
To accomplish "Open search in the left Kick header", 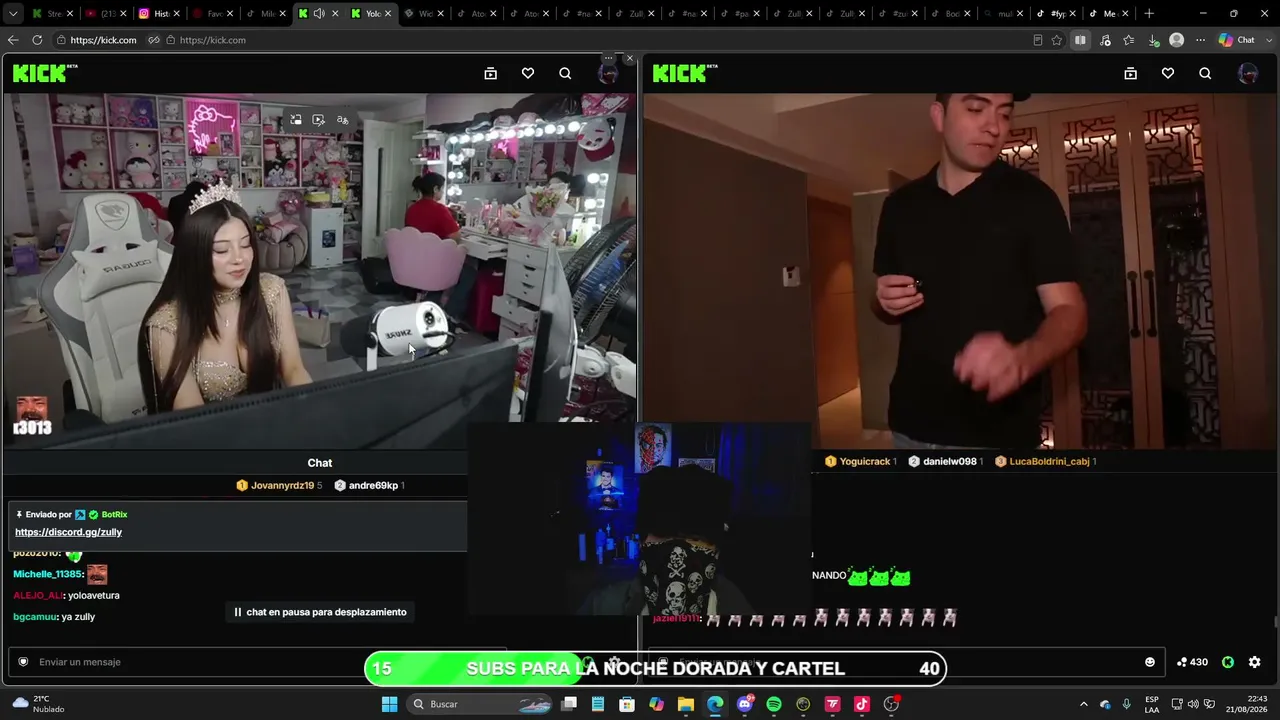I will pos(565,73).
